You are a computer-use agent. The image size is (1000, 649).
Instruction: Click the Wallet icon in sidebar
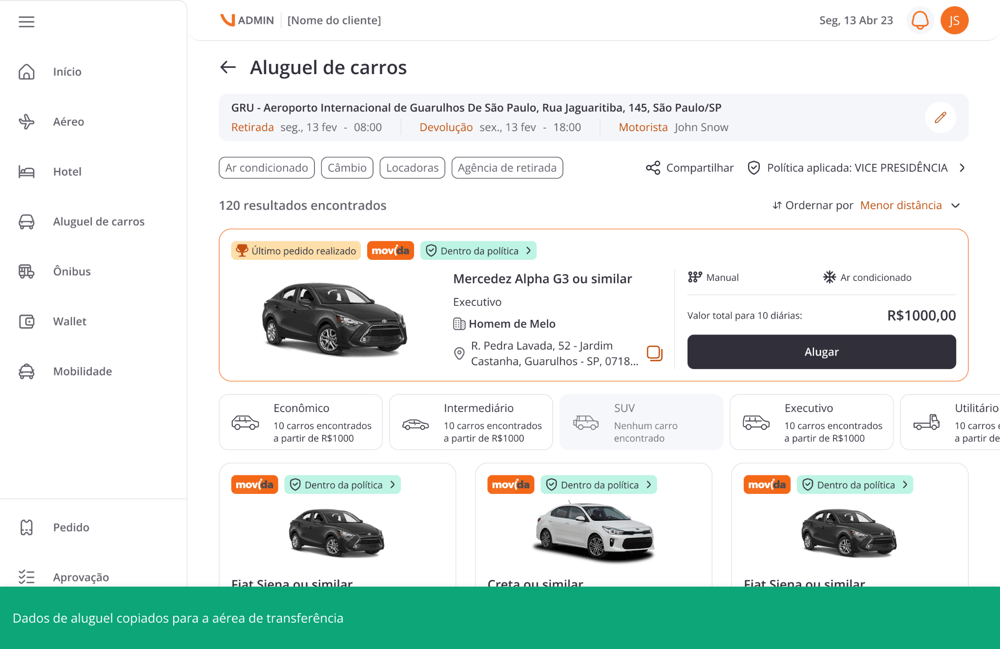[26, 321]
